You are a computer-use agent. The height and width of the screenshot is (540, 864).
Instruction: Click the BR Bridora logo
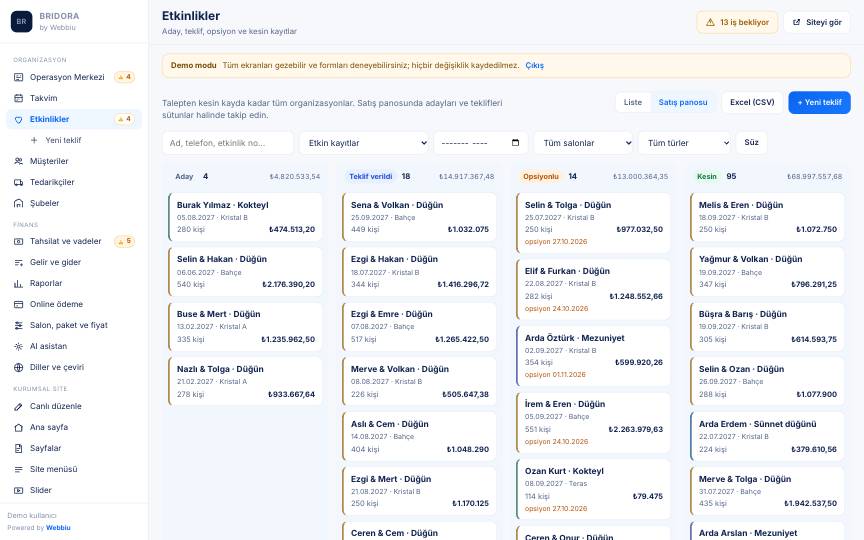tap(21, 21)
